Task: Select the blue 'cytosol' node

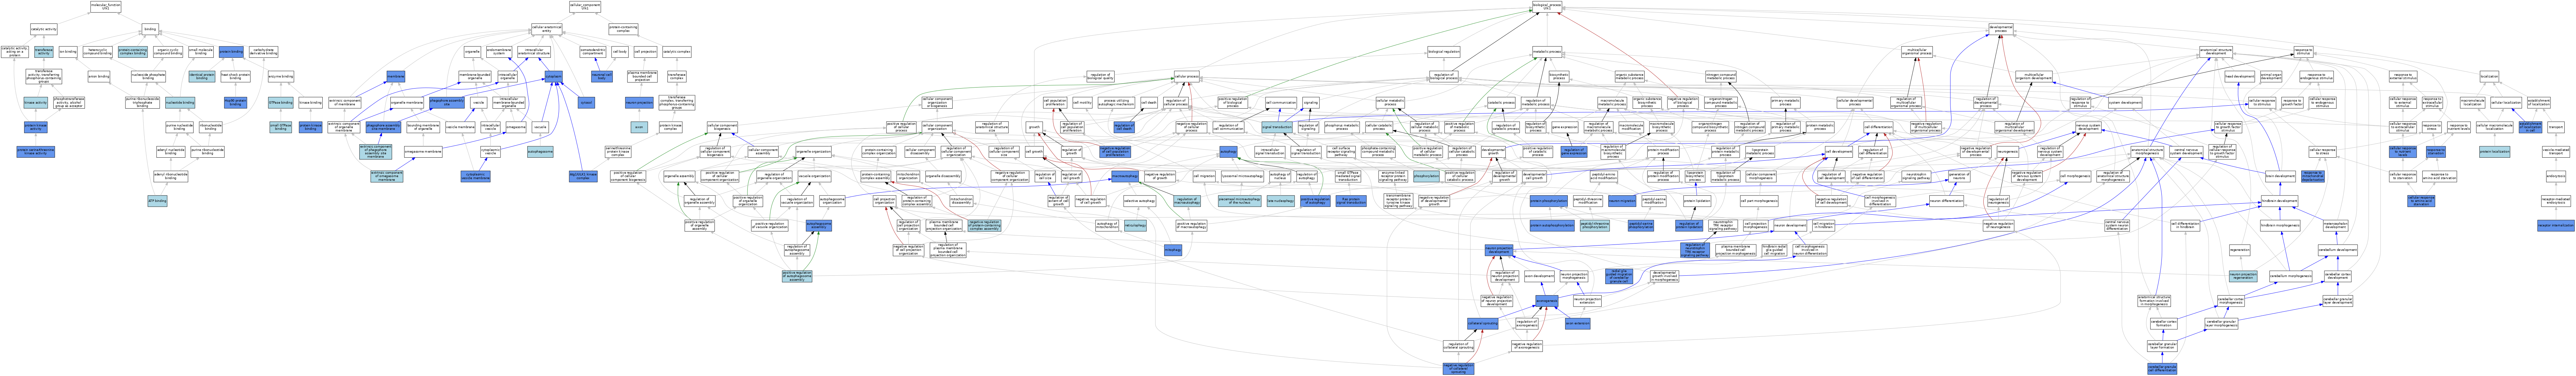Action: [587, 103]
